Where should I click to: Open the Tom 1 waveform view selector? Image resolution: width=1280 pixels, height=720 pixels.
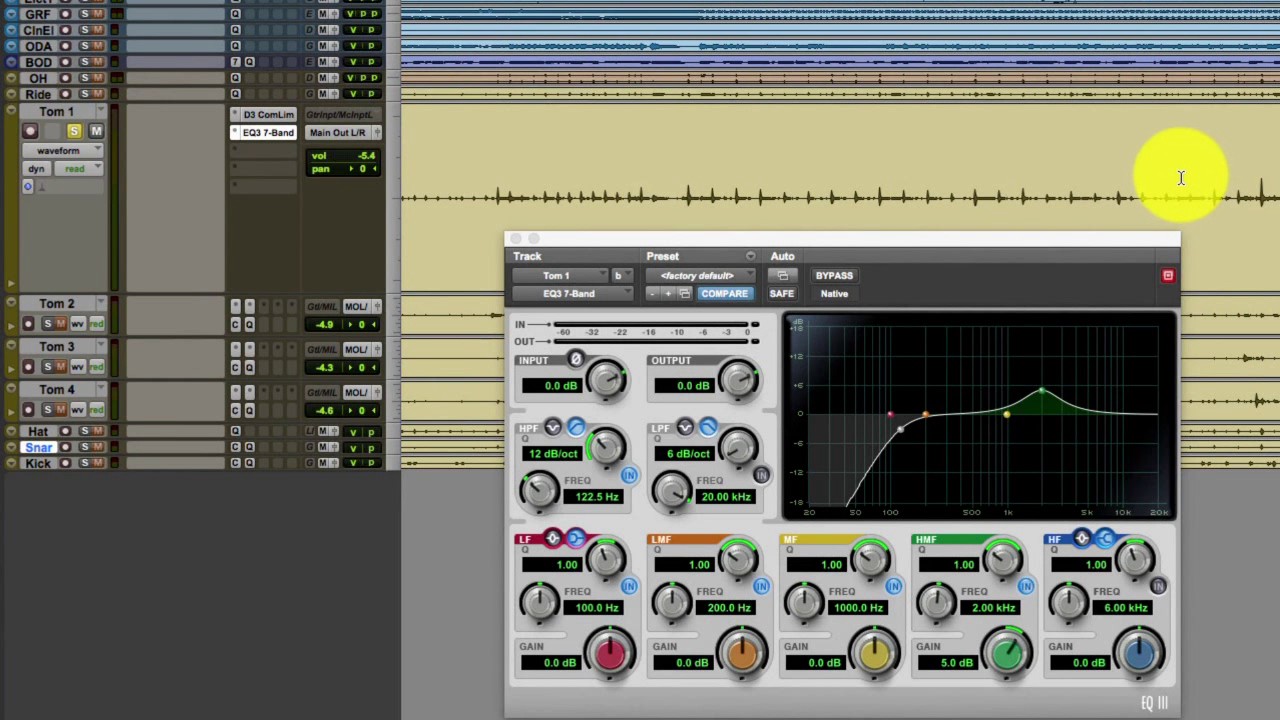(63, 150)
